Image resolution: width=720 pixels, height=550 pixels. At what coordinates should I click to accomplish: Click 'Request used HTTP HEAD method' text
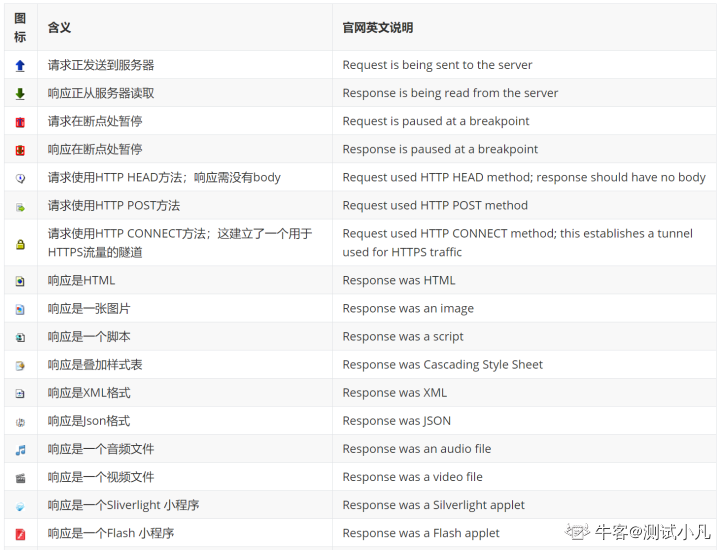click(x=438, y=177)
